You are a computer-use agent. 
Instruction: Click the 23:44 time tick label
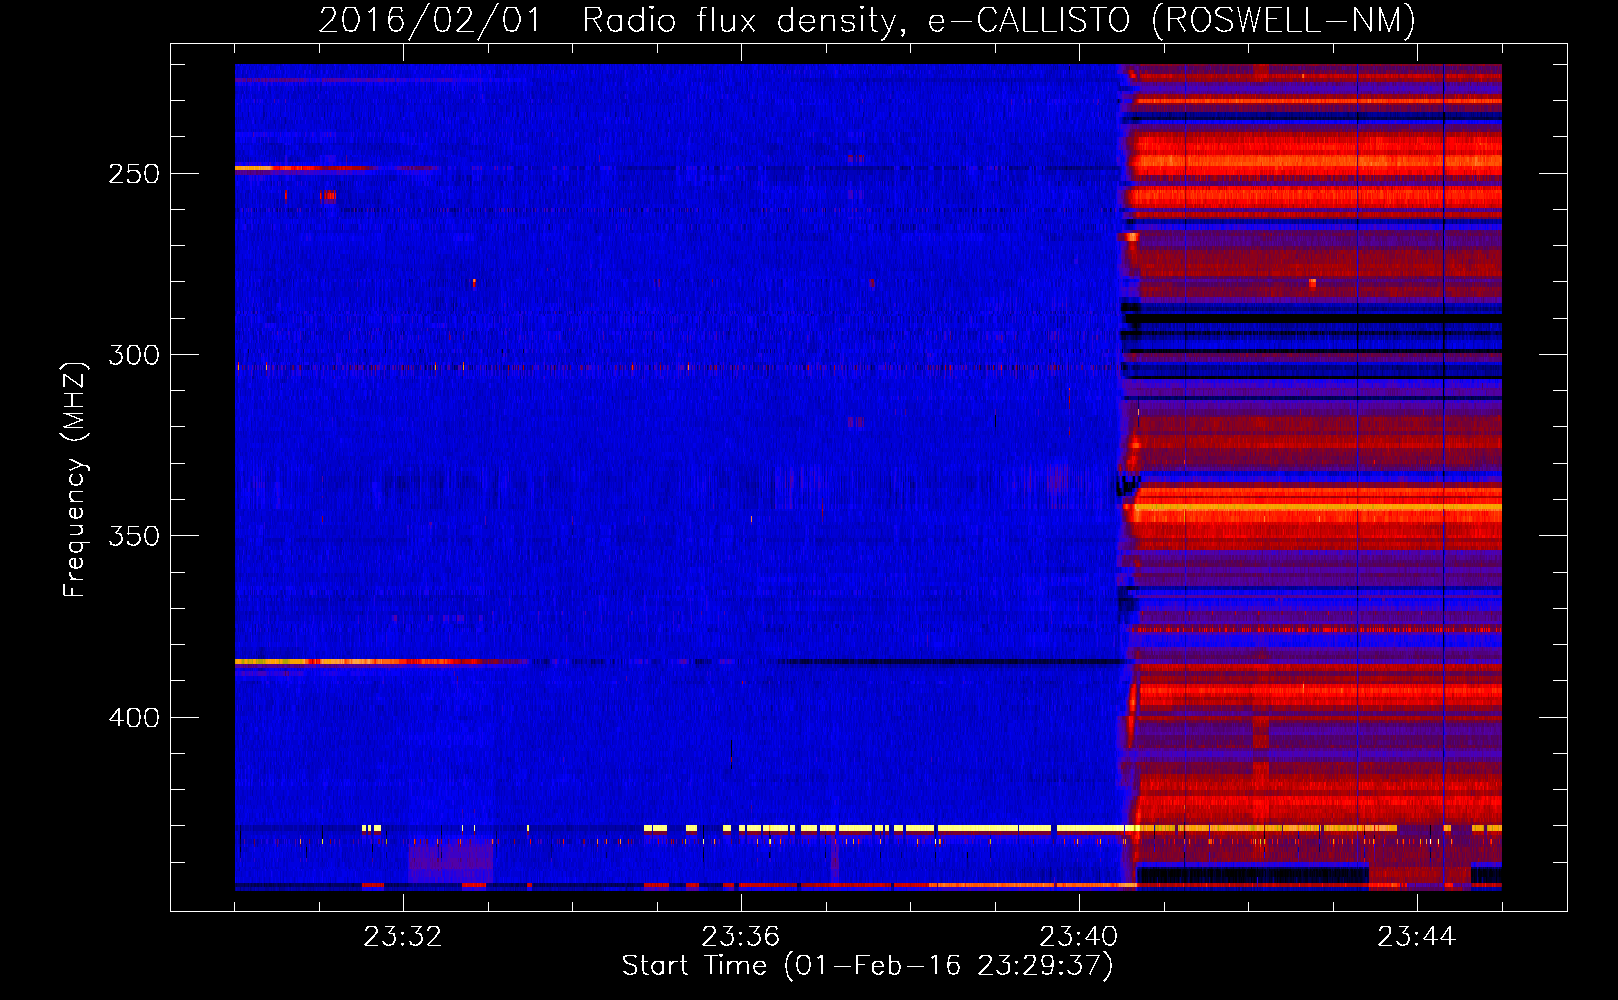pos(1416,937)
